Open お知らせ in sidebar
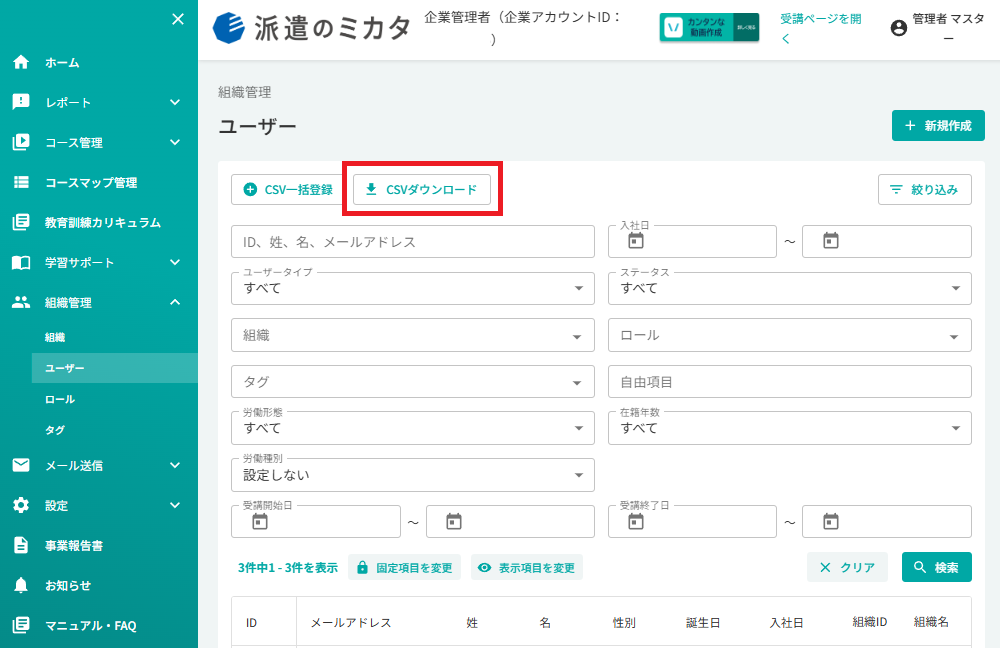The image size is (1000, 648). click(x=68, y=585)
